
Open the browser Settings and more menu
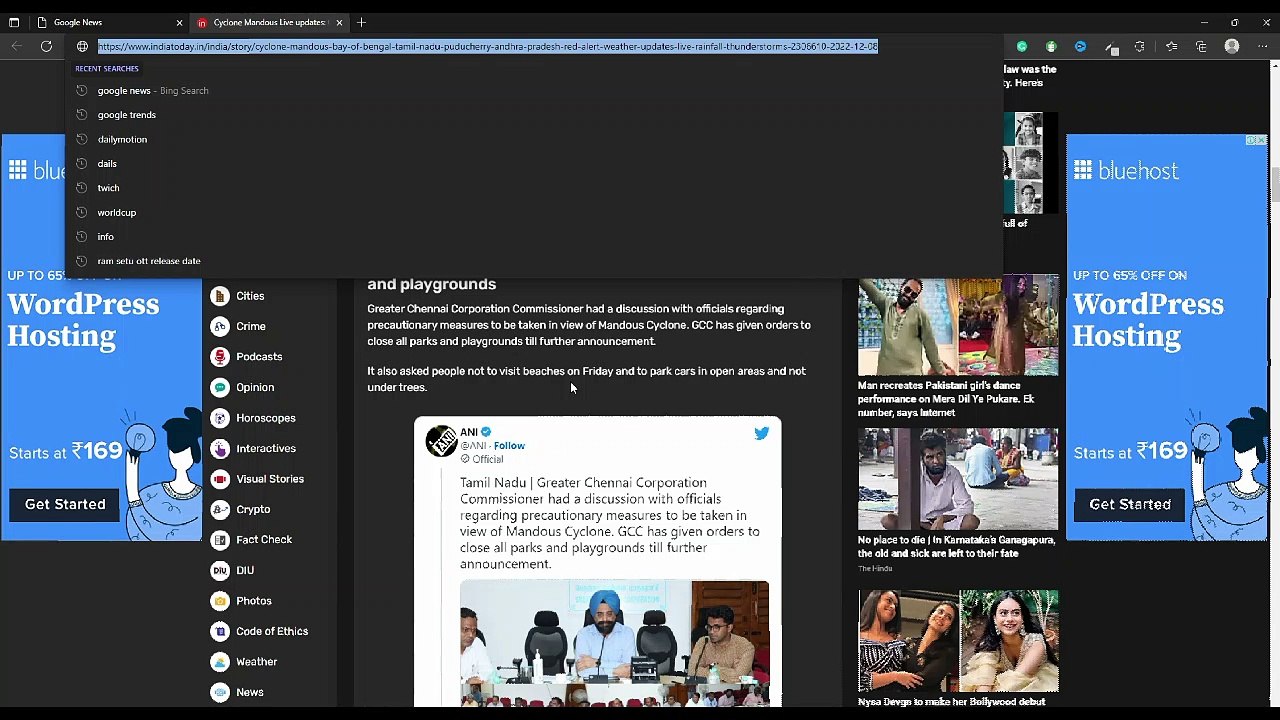coord(1262,46)
